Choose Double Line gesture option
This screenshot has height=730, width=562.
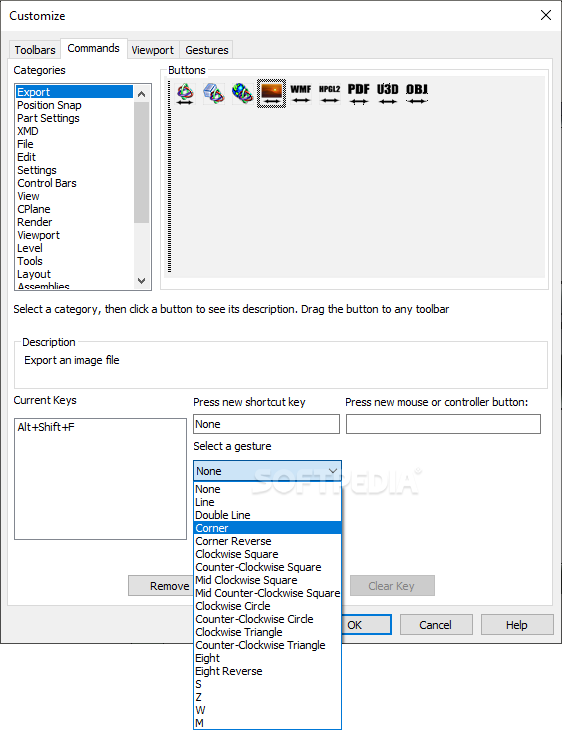click(267, 515)
